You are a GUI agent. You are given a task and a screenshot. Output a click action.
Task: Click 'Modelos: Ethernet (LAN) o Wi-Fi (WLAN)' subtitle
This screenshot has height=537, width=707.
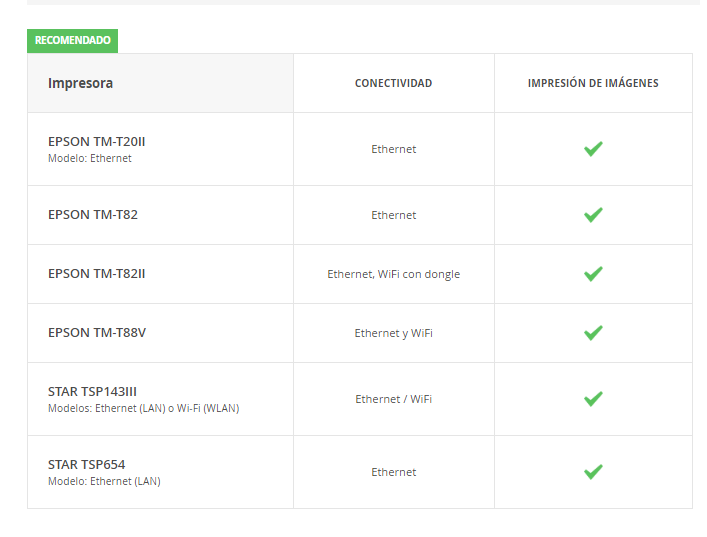click(x=144, y=408)
